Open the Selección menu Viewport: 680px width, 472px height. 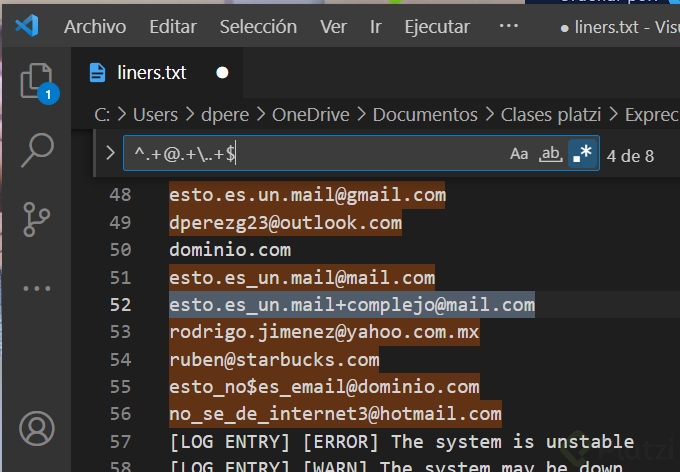258,27
